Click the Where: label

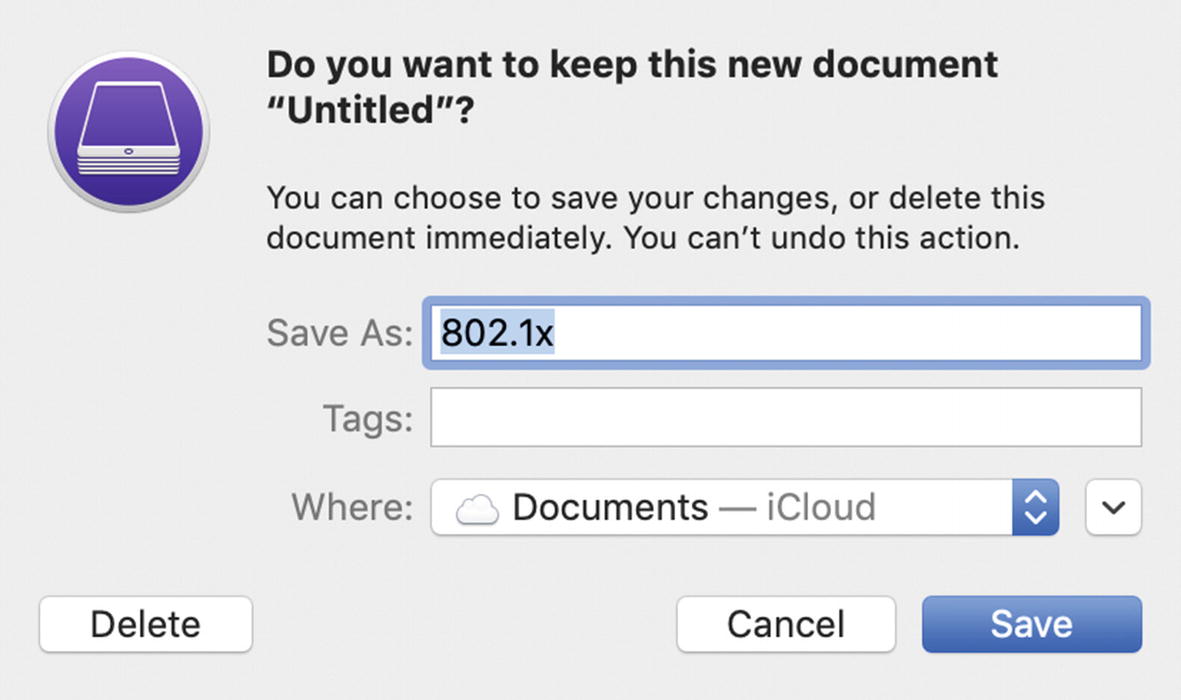[352, 507]
